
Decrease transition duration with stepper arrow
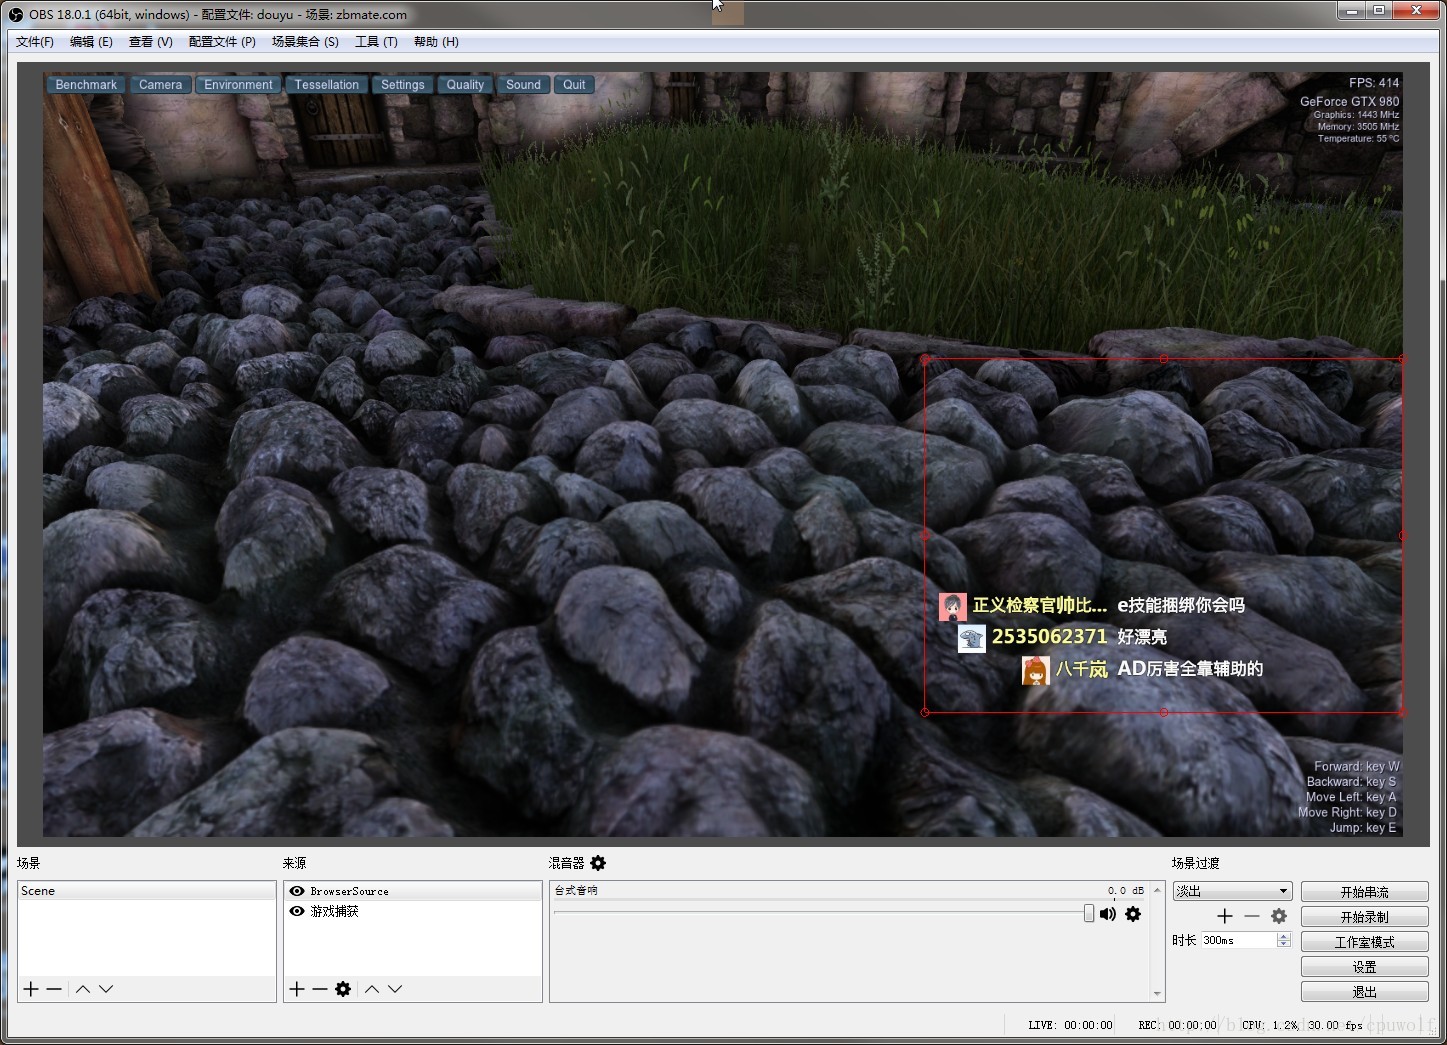(1284, 944)
